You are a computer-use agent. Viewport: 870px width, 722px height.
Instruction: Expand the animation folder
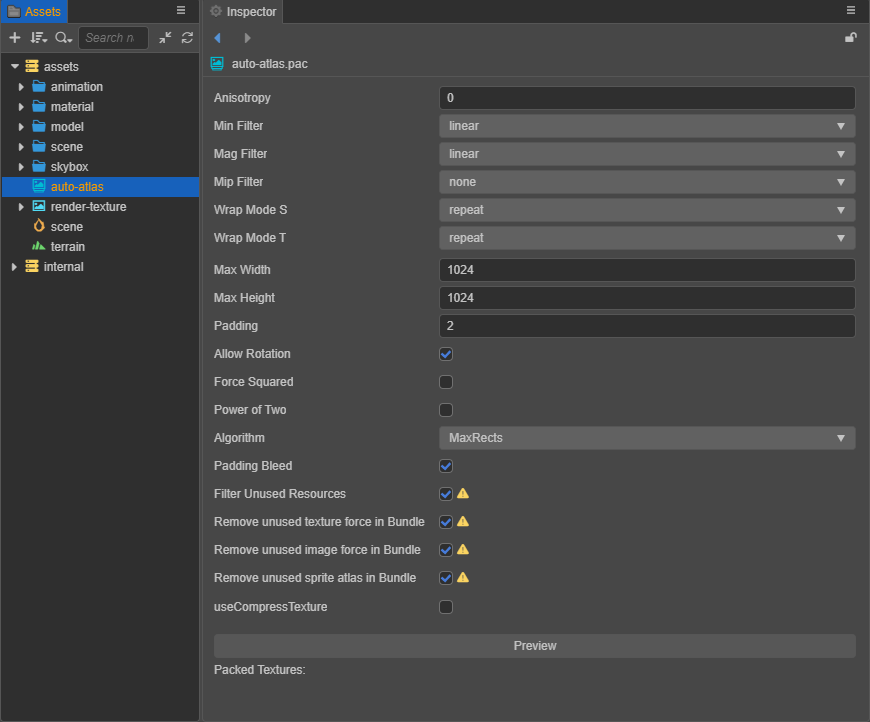[21, 87]
